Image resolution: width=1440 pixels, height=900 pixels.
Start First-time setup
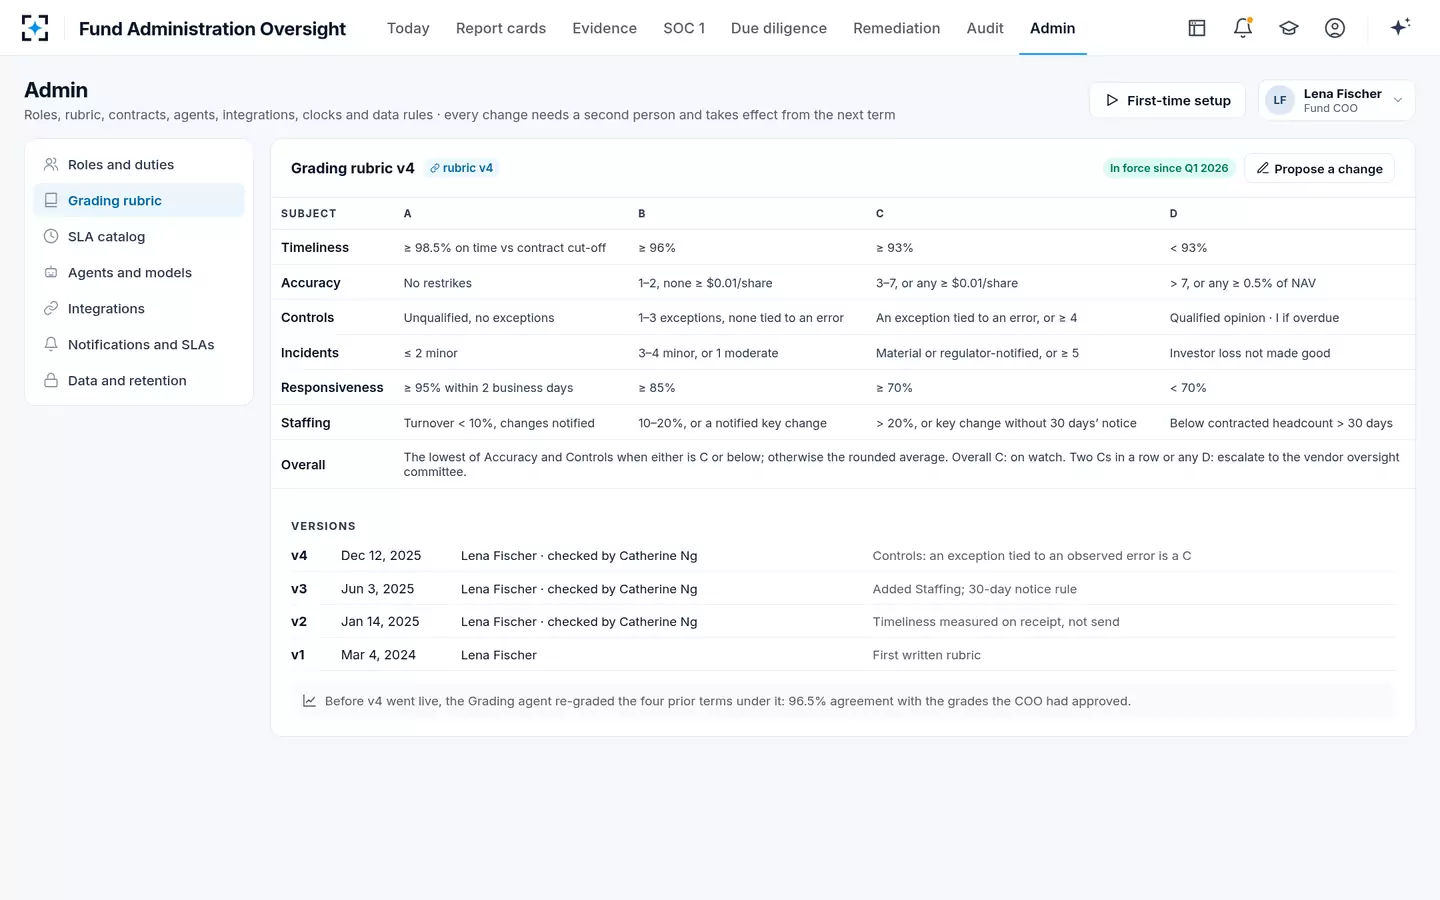tap(1167, 100)
